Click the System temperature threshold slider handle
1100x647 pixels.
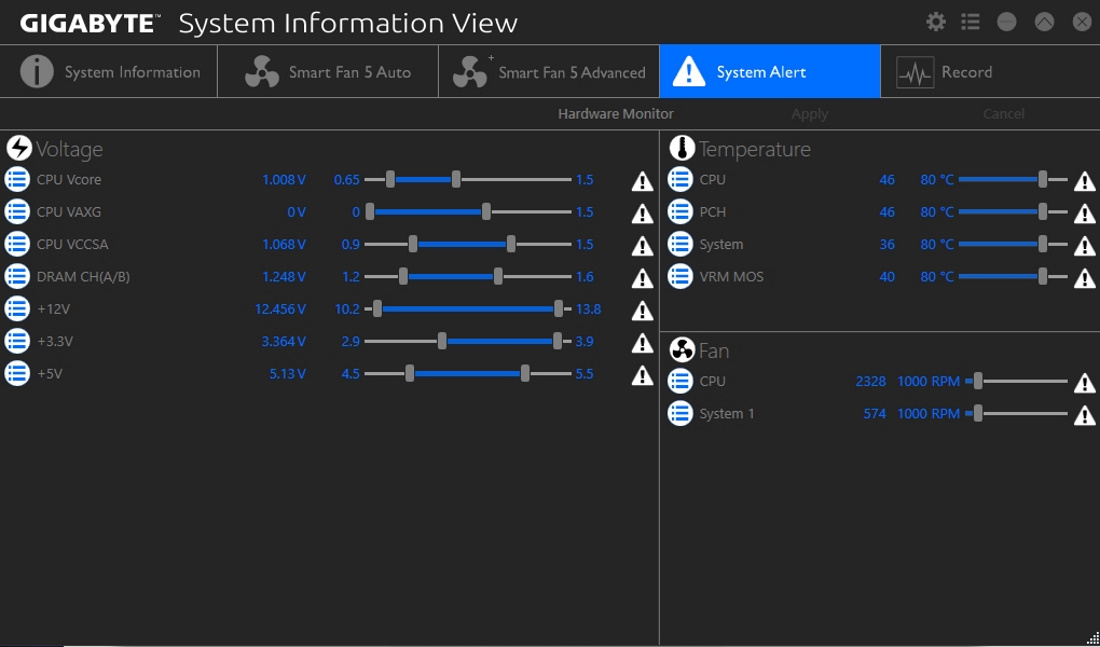click(x=1043, y=244)
